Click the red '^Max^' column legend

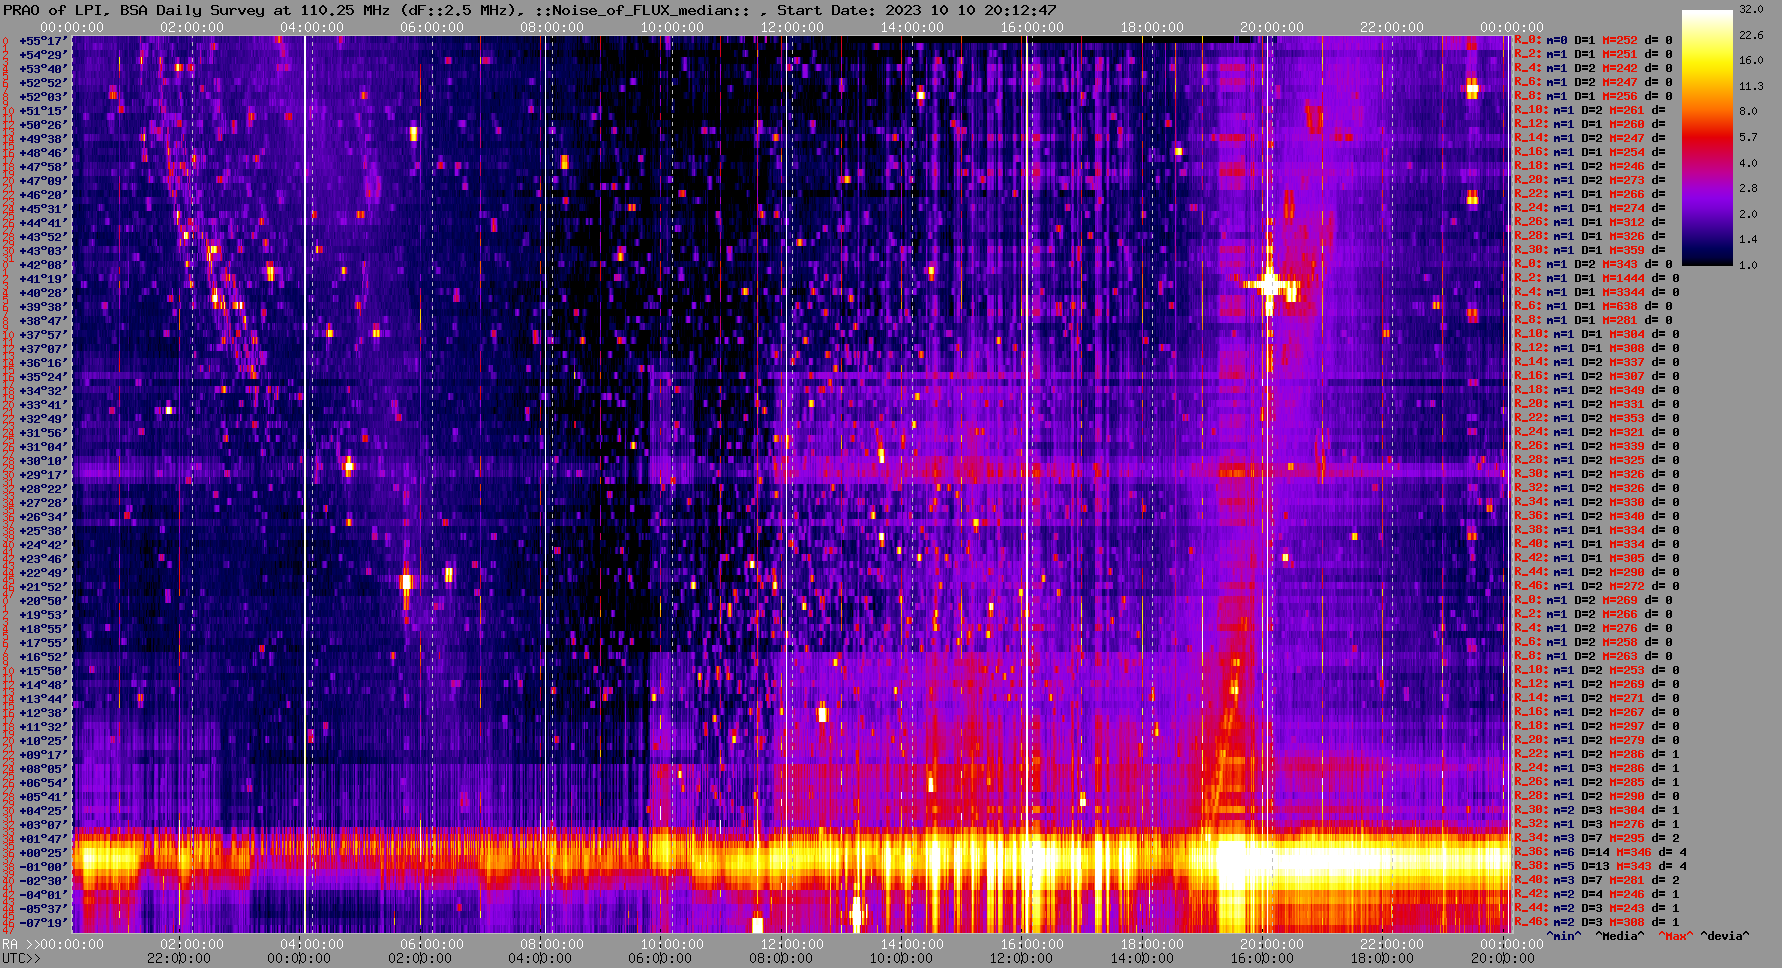tap(1676, 937)
